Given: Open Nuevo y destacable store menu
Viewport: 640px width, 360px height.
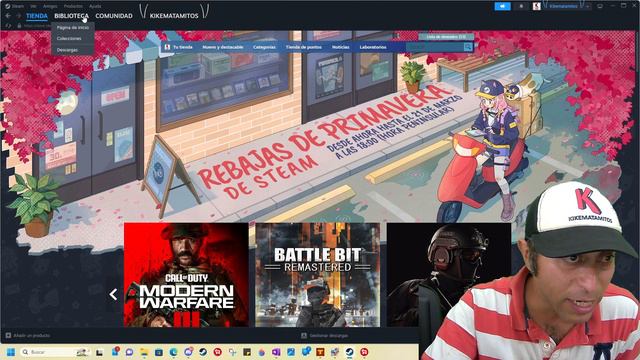Looking at the screenshot, I should [222, 47].
